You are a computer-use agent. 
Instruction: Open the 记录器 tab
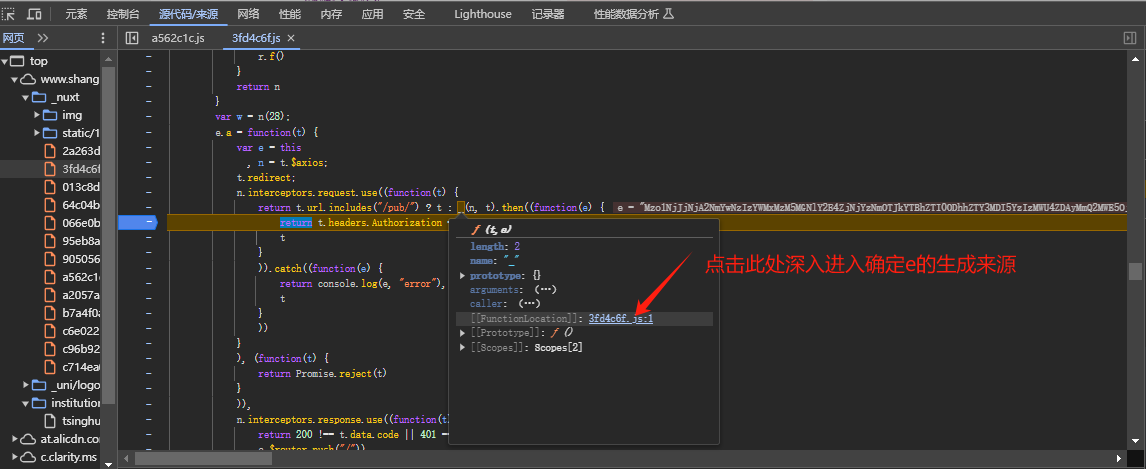[547, 14]
